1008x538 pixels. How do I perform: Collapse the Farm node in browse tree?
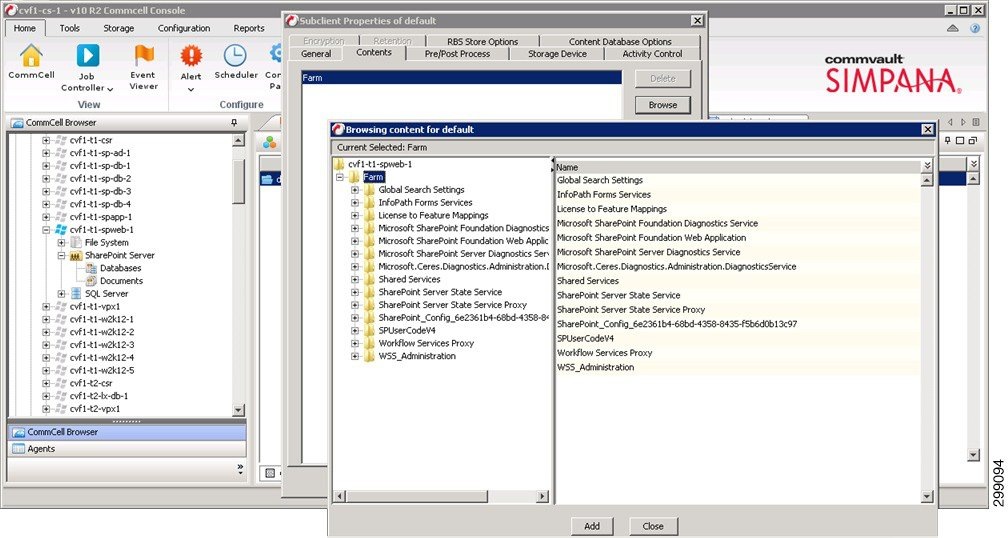pyautogui.click(x=339, y=177)
